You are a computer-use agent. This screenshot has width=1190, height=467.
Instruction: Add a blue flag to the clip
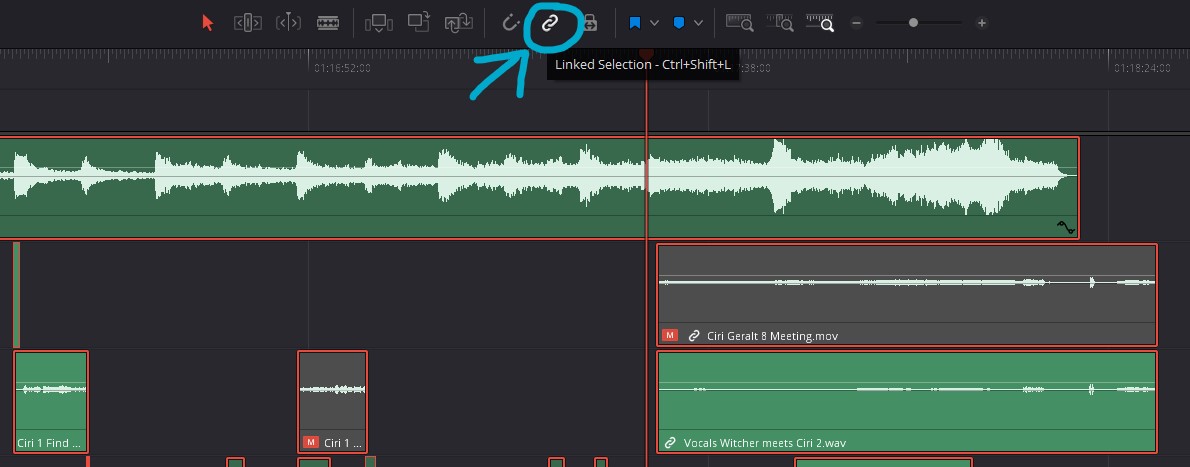(x=634, y=23)
